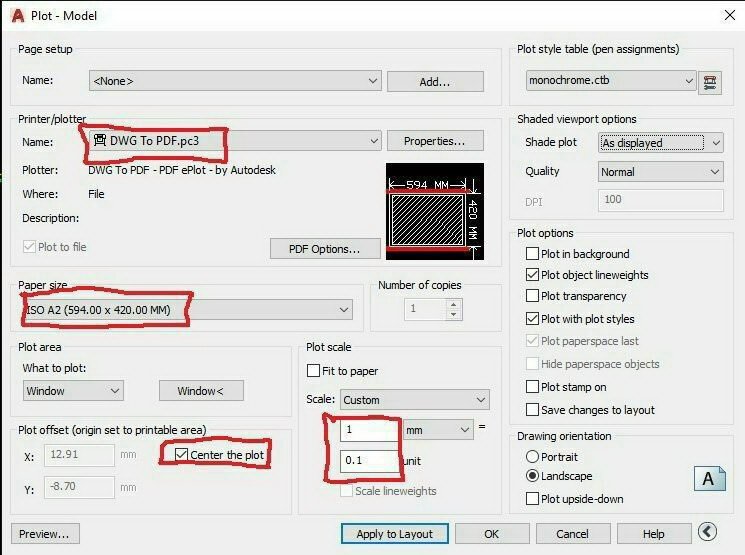Click the Window< selection button

[x=201, y=391]
